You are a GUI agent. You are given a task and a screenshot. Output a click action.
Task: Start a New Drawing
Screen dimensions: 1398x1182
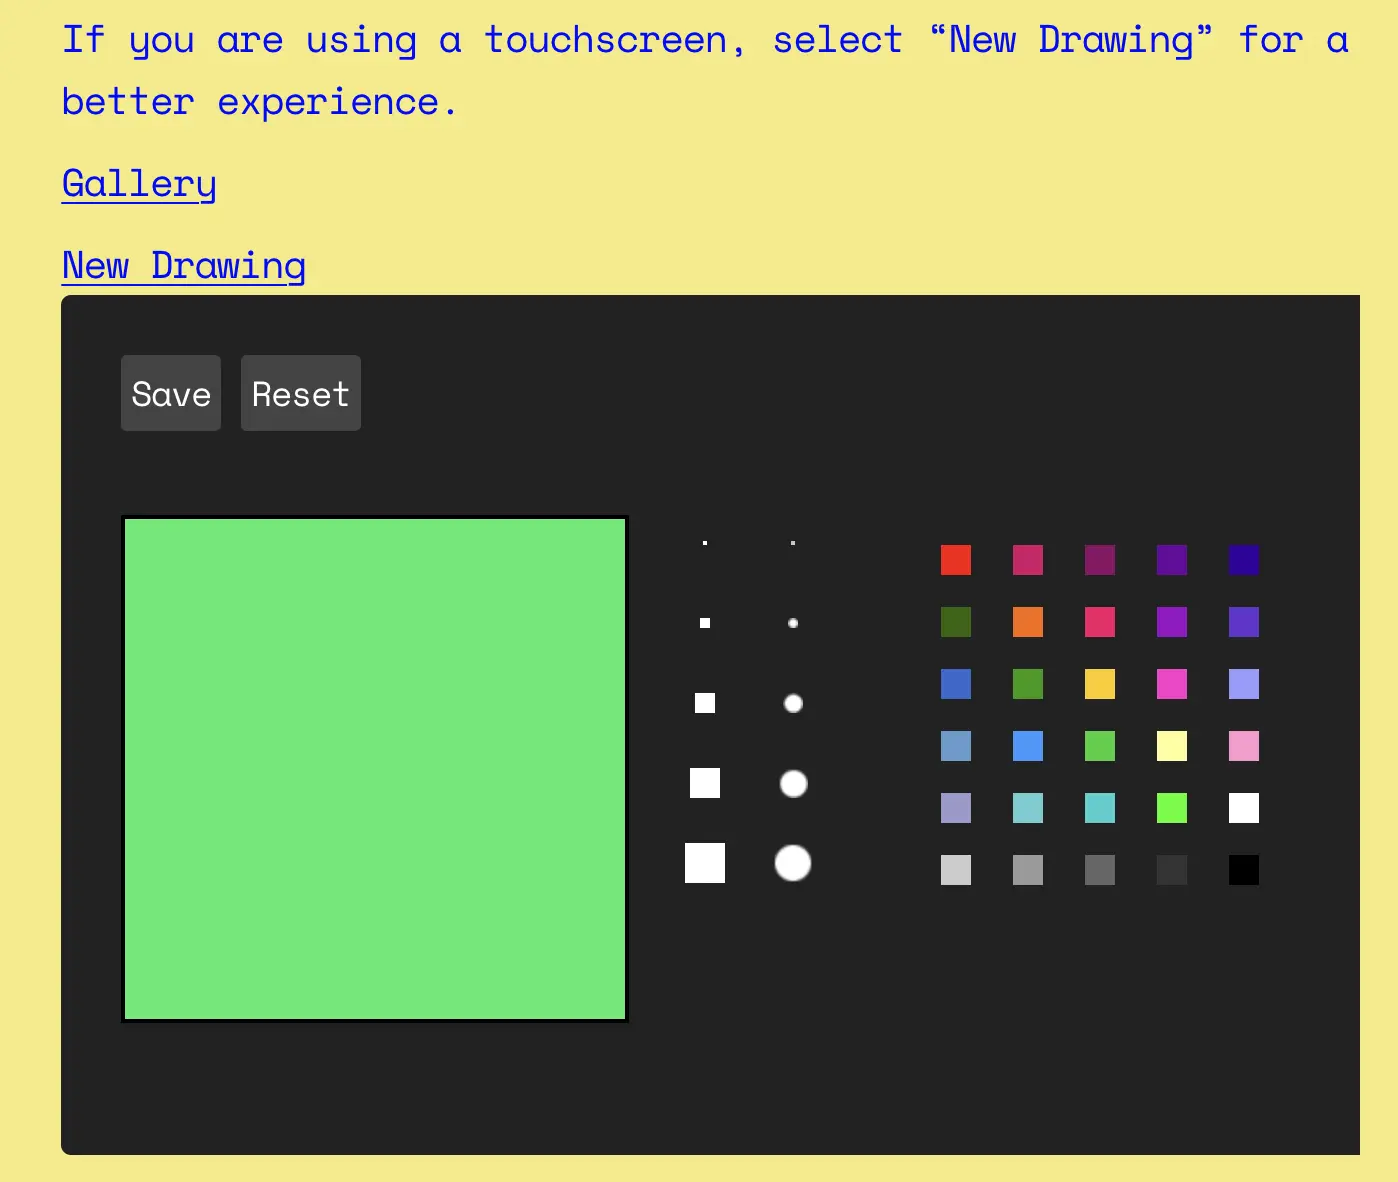click(183, 265)
